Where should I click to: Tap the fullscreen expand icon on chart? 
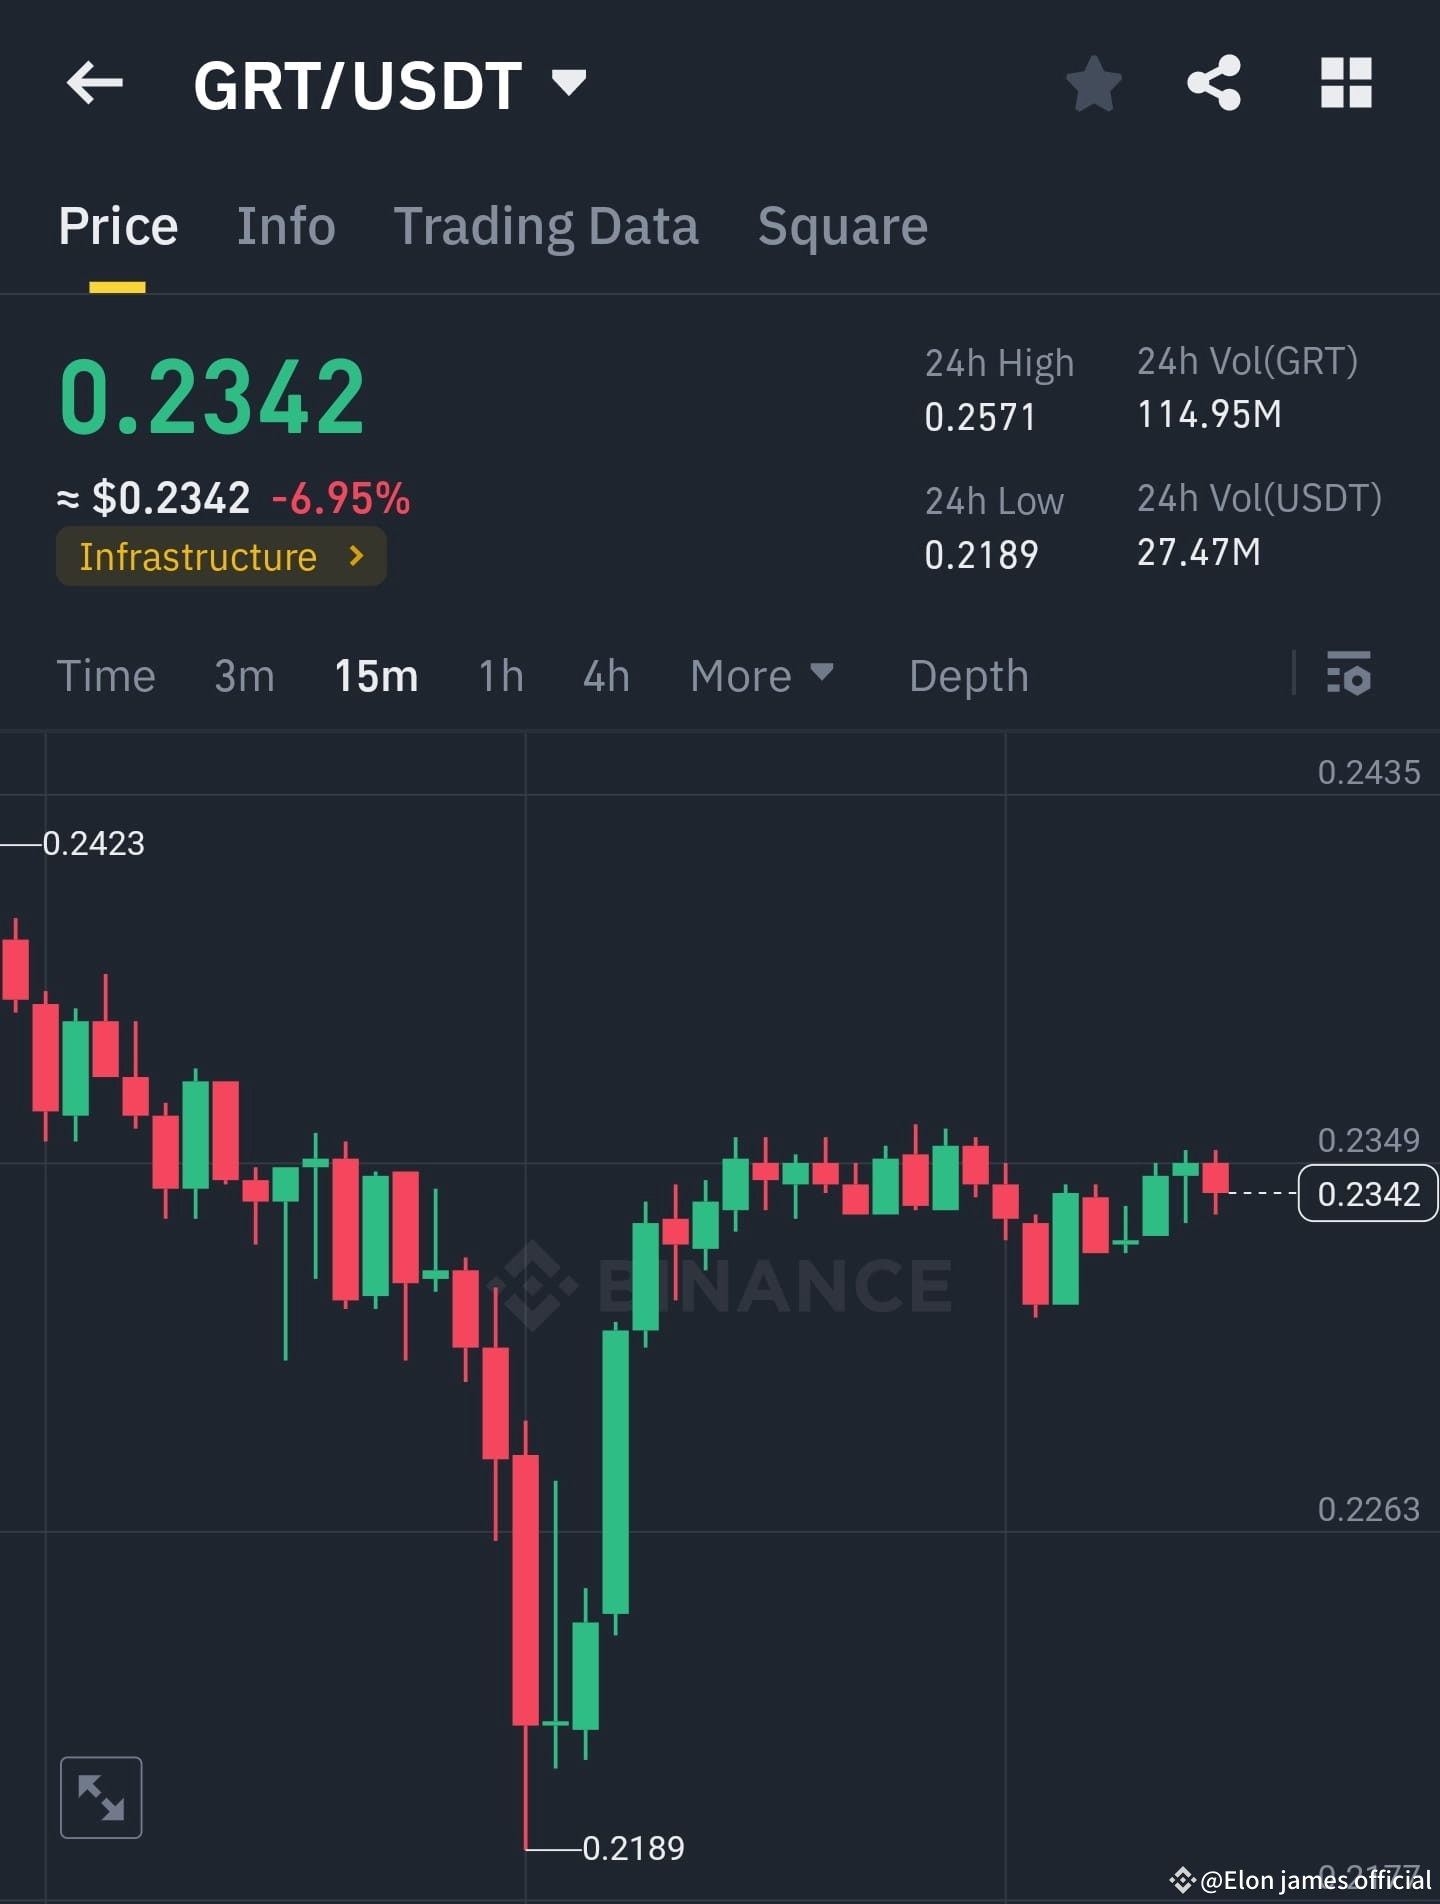point(101,1795)
